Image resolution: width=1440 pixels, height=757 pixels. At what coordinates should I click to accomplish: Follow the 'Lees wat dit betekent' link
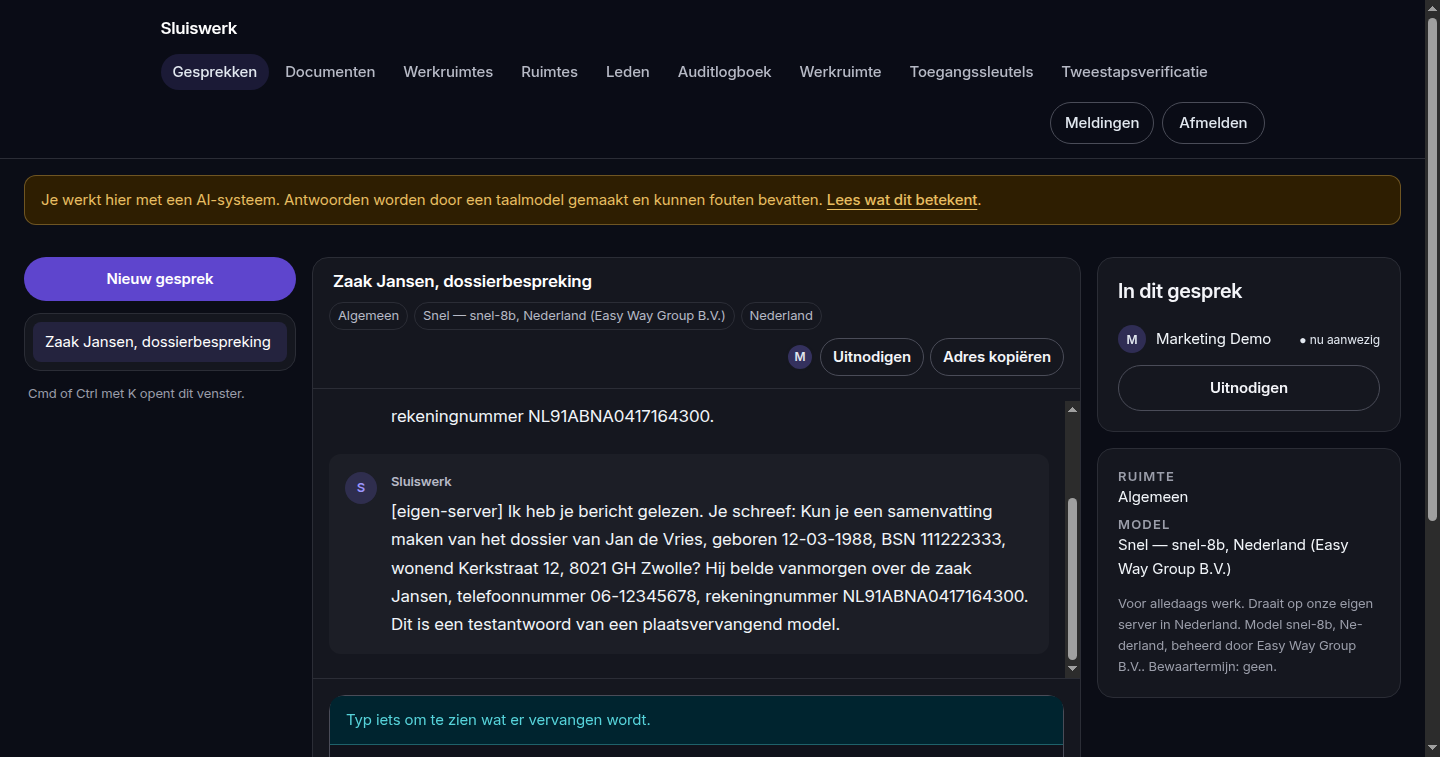click(x=902, y=200)
